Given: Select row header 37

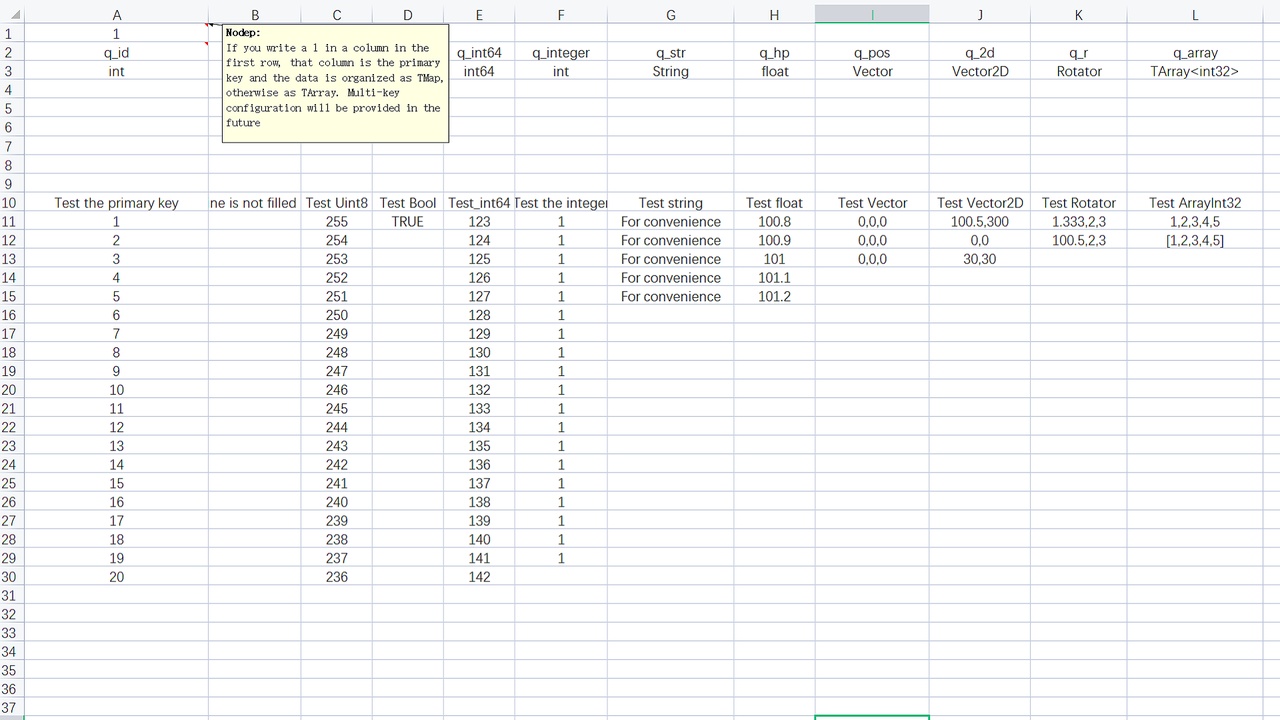Looking at the screenshot, I should (10, 708).
